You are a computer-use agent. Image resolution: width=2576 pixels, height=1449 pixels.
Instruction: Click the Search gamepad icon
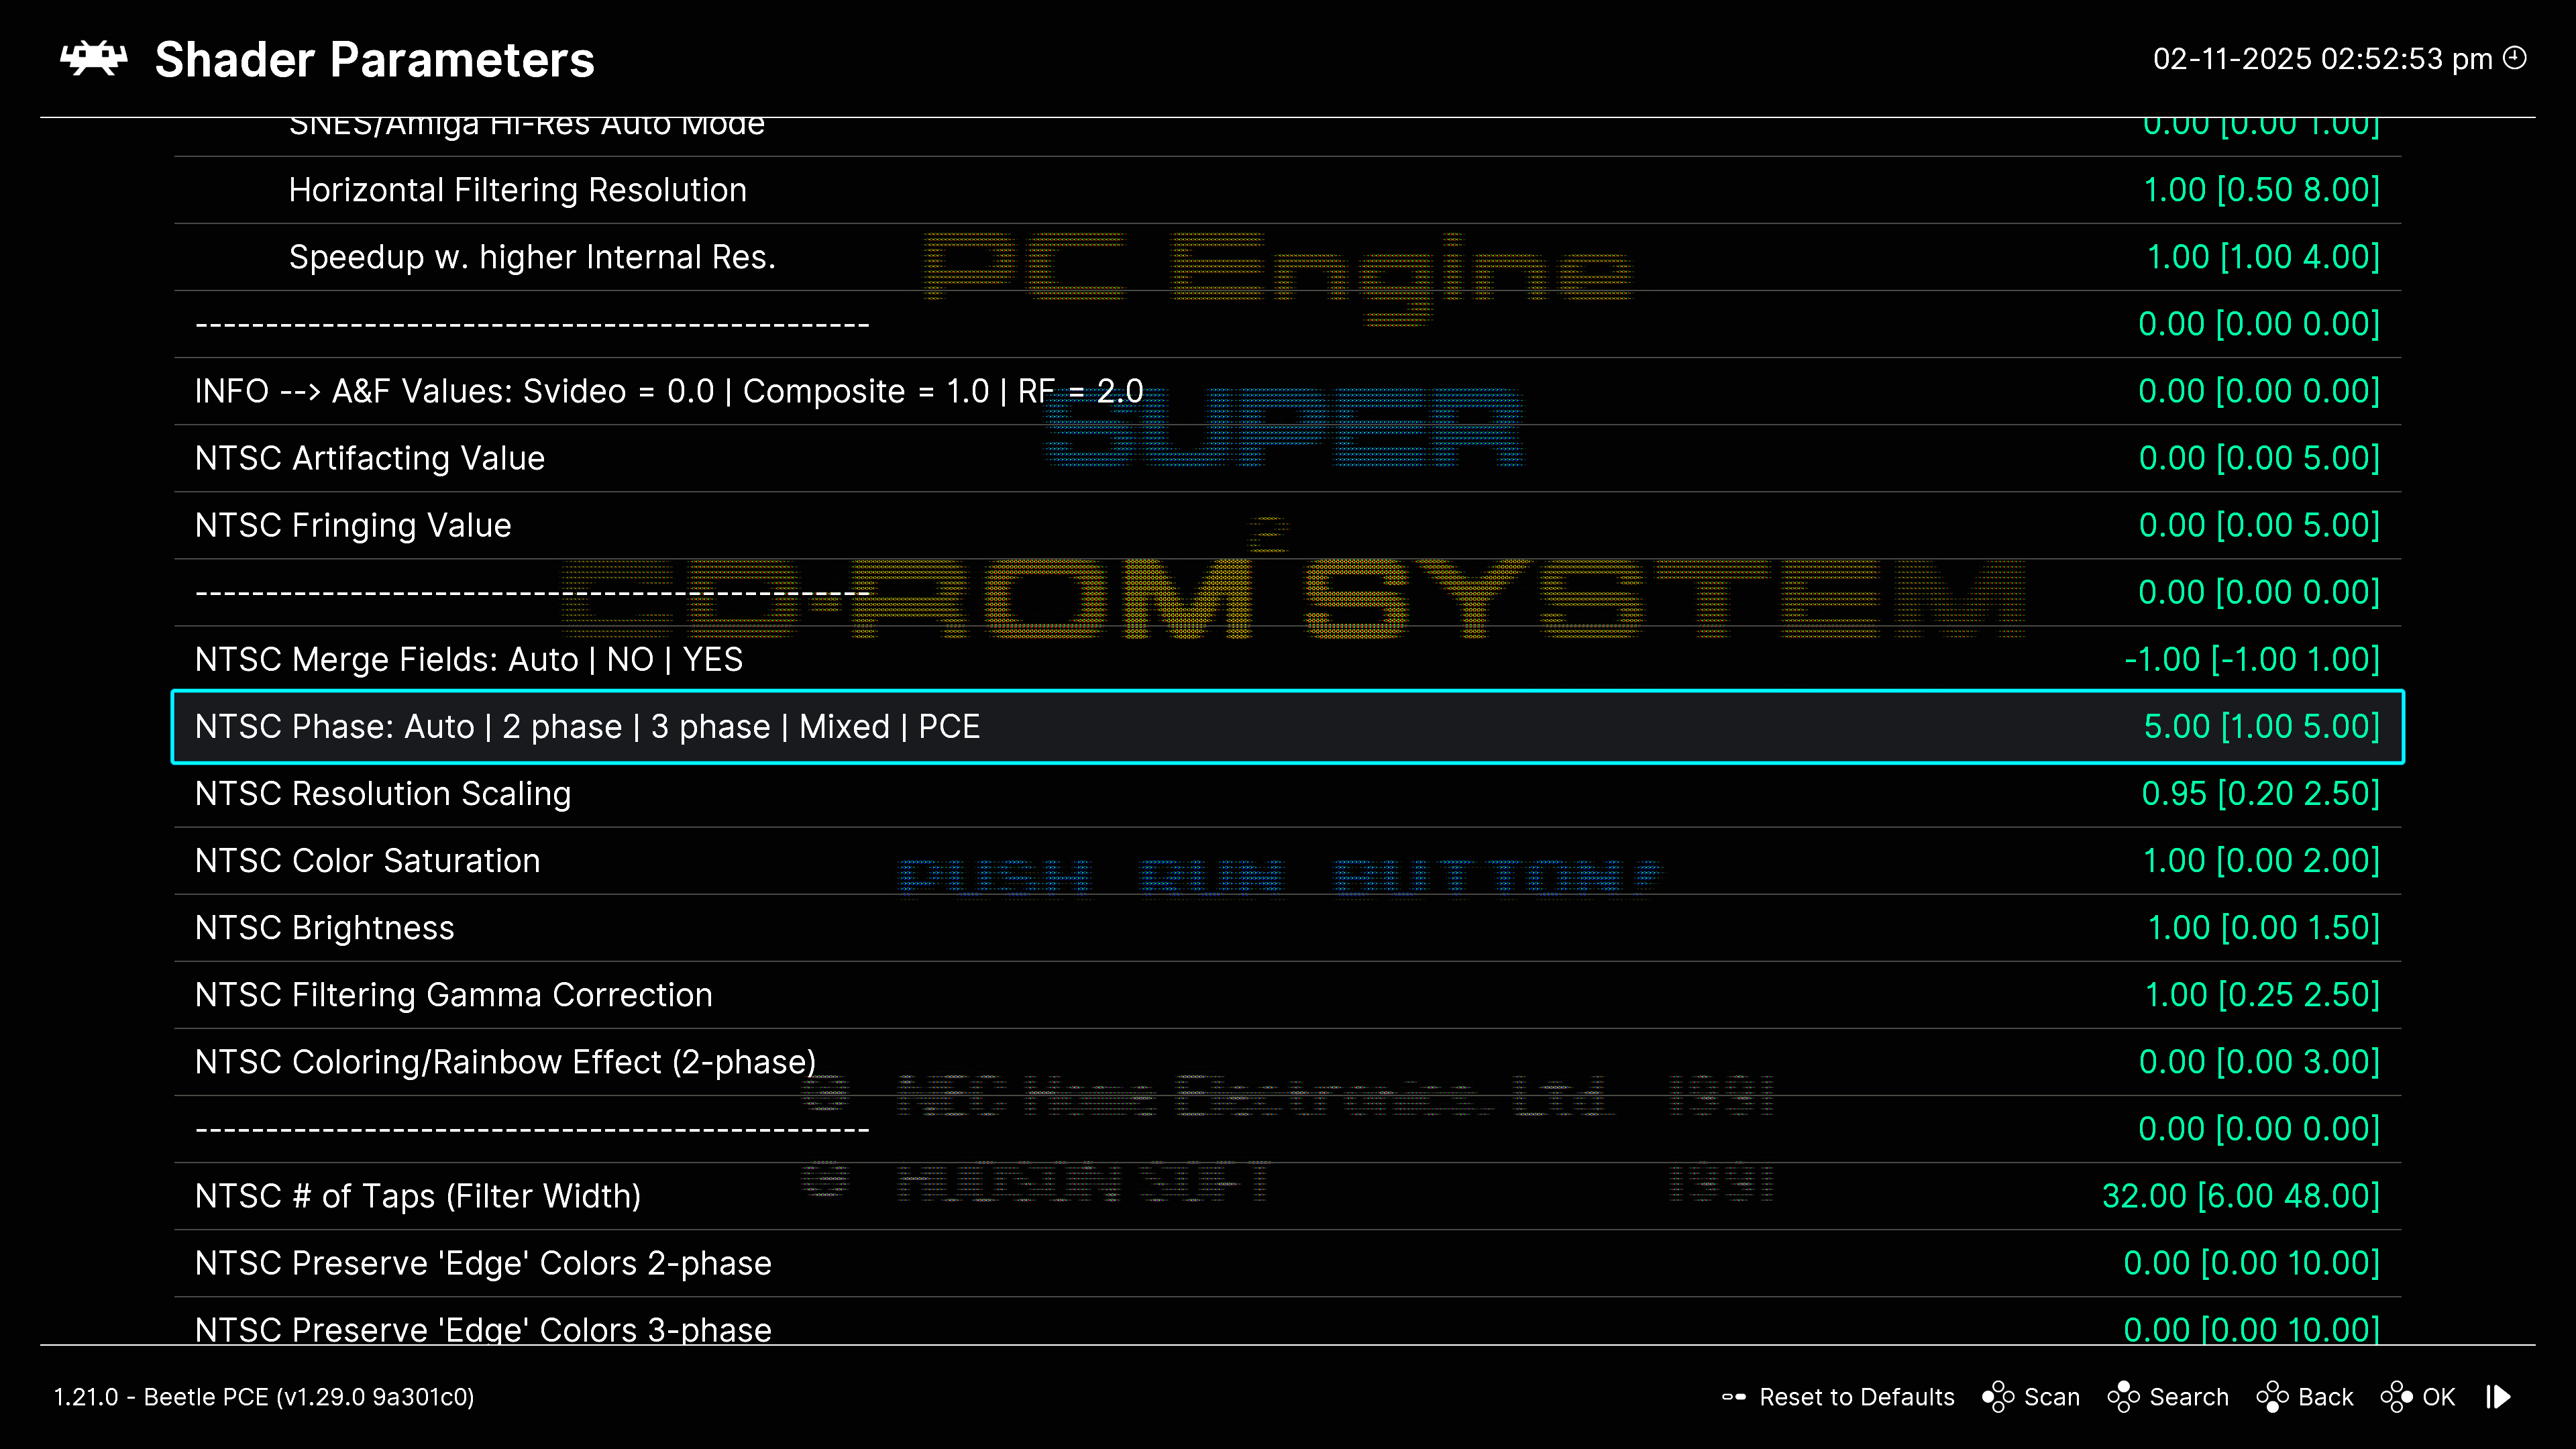tap(2123, 1397)
